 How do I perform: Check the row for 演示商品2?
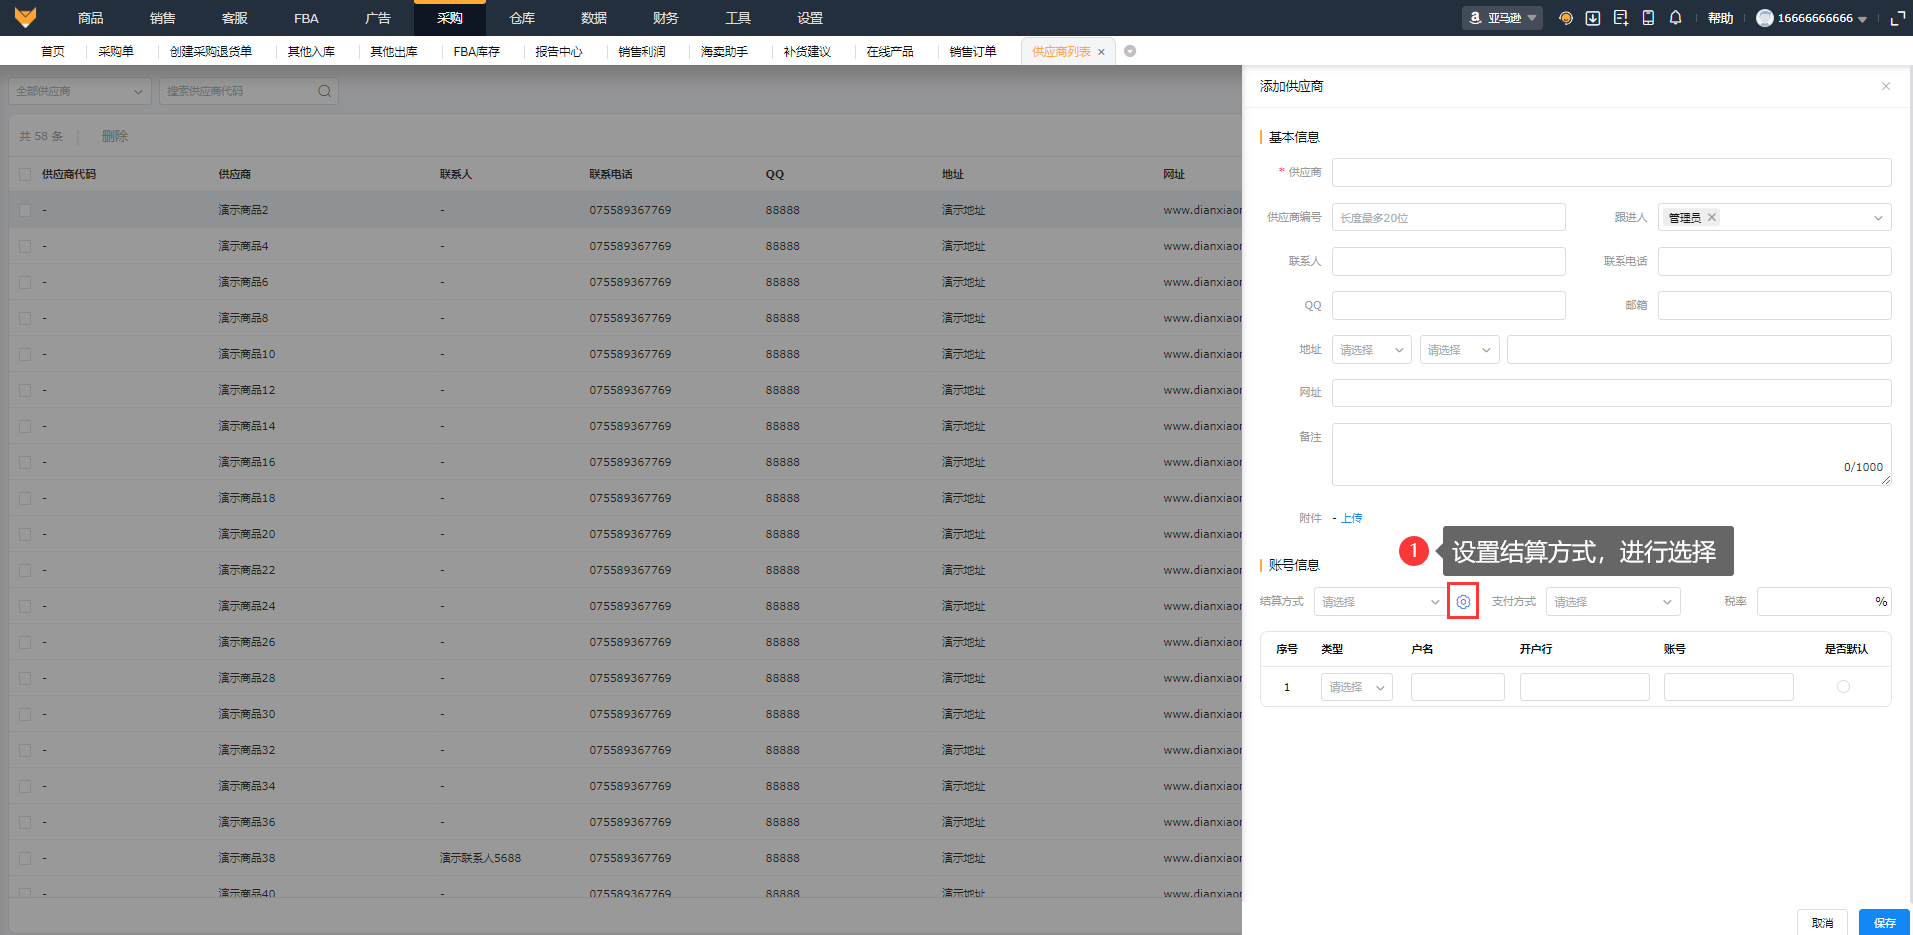pos(25,210)
